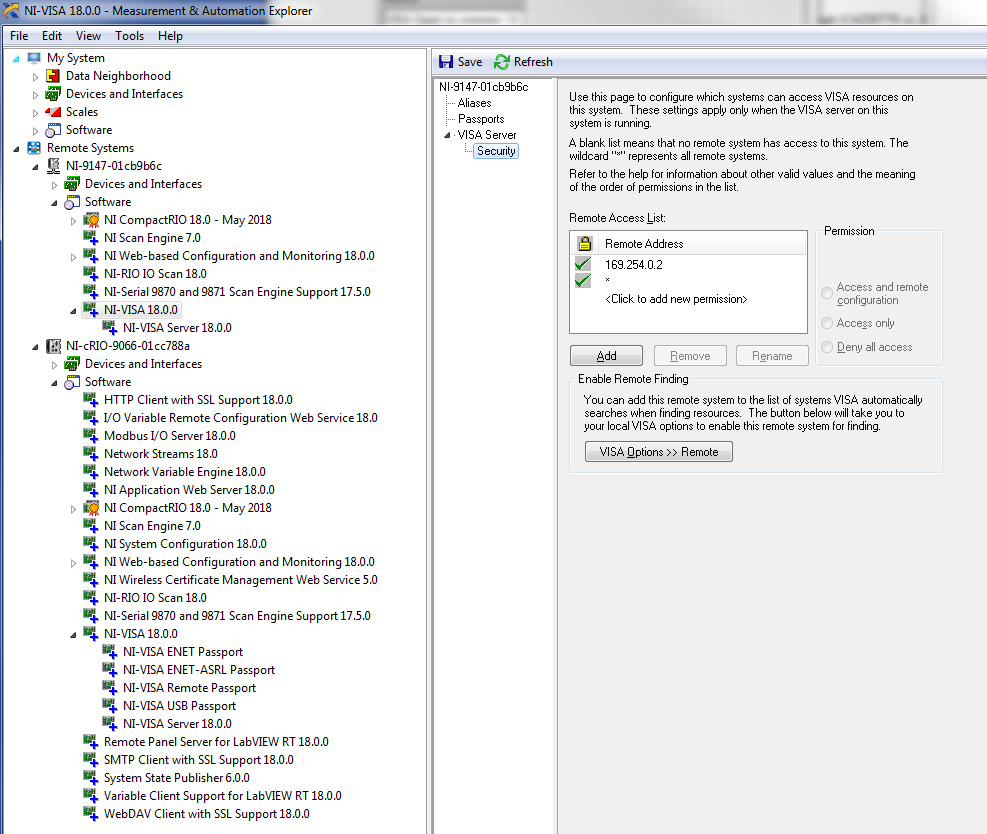Collapse the Remote Systems node
The width and height of the screenshot is (987, 834).
point(16,149)
